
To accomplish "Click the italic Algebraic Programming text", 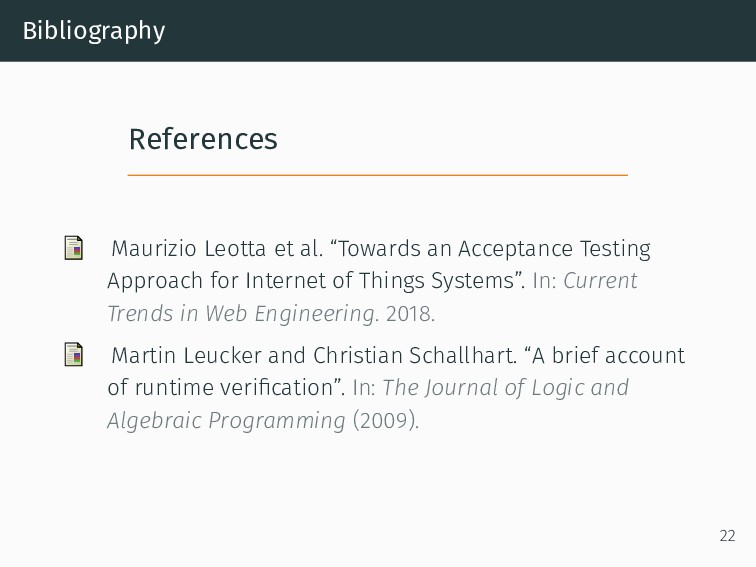I will [x=227, y=420].
